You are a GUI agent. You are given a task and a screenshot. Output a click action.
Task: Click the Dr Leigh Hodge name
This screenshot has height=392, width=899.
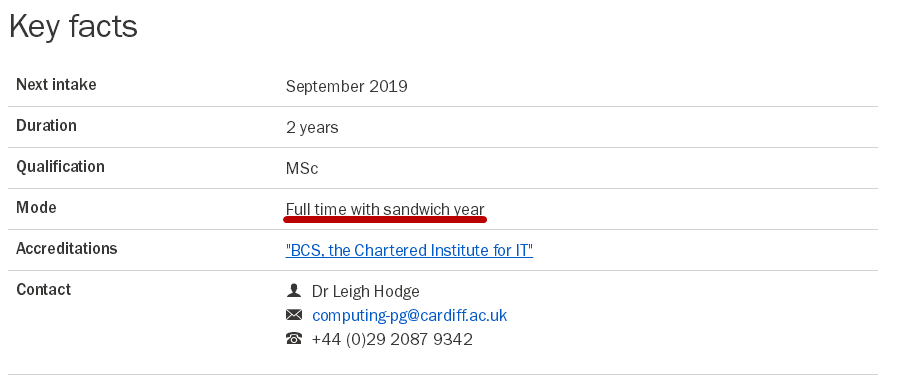366,292
